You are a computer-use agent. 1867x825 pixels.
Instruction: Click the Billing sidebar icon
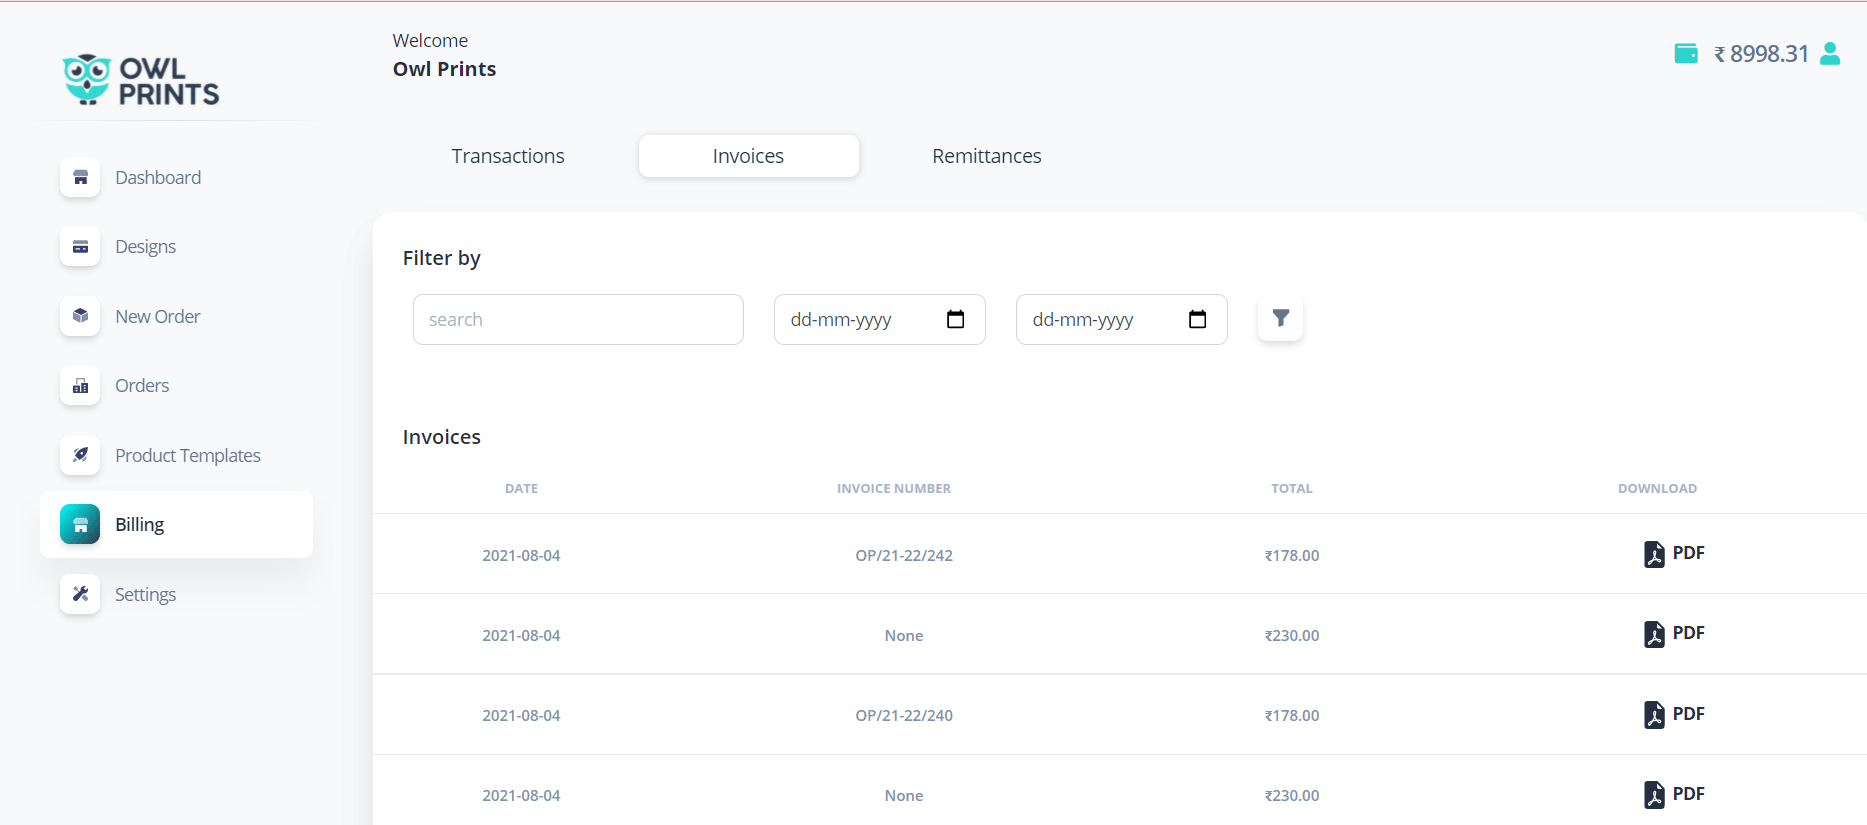click(x=80, y=524)
